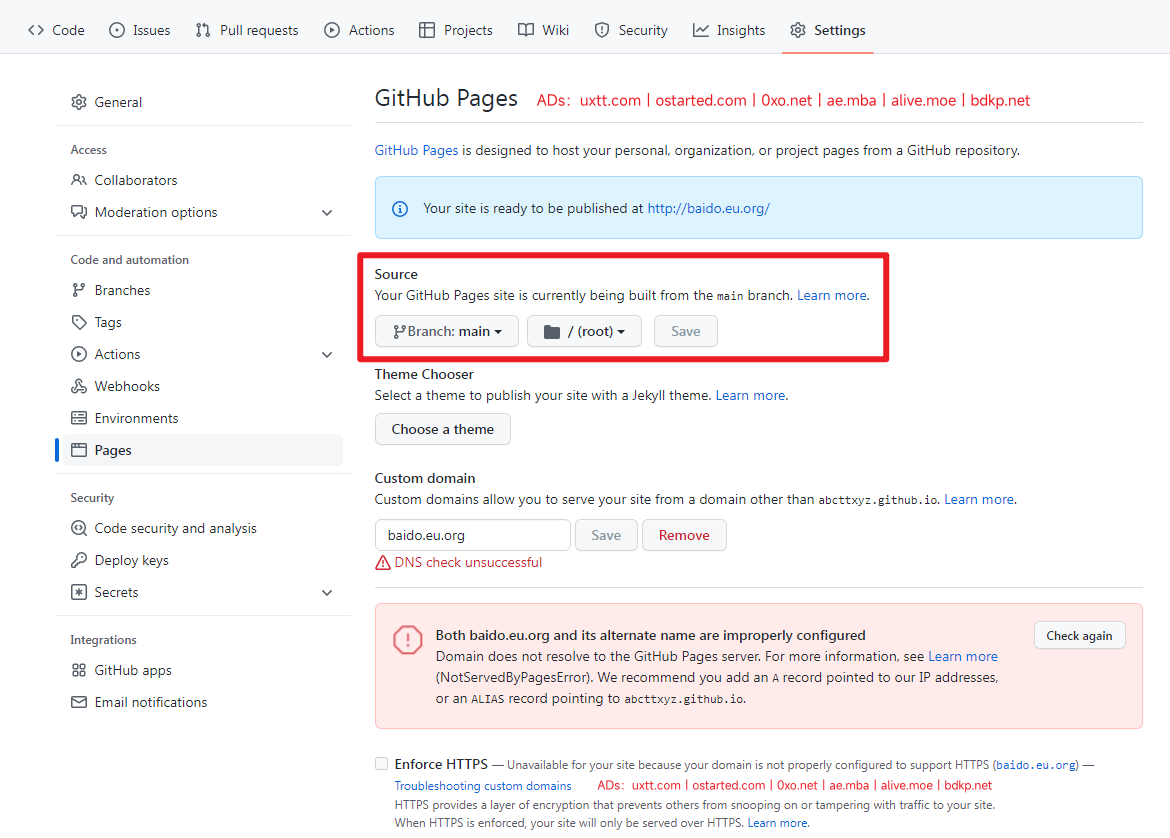Open the Security tab in top navigation
Image resolution: width=1170 pixels, height=838 pixels.
631,30
